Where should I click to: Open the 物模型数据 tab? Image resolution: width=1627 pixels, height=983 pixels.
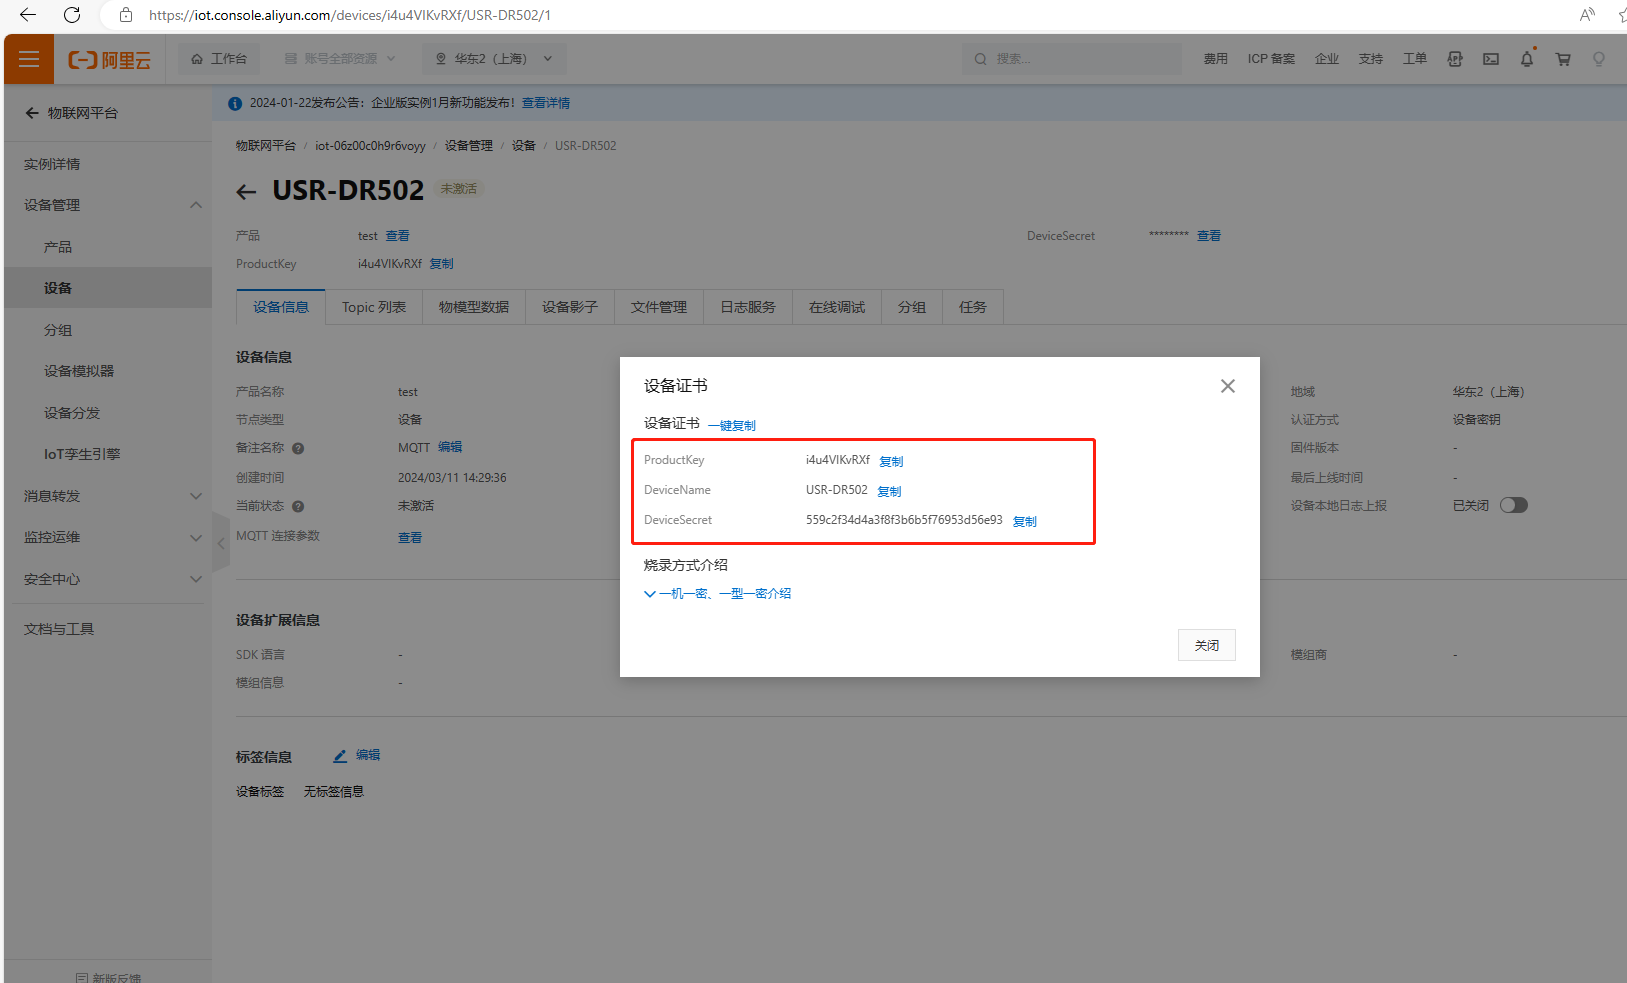pyautogui.click(x=473, y=308)
